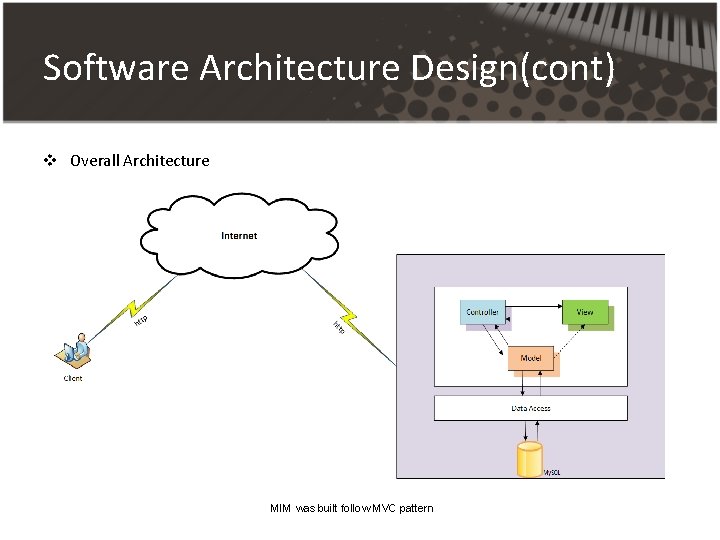Click the lightning bolt on the client link
The height and width of the screenshot is (540, 720).
pos(133,310)
